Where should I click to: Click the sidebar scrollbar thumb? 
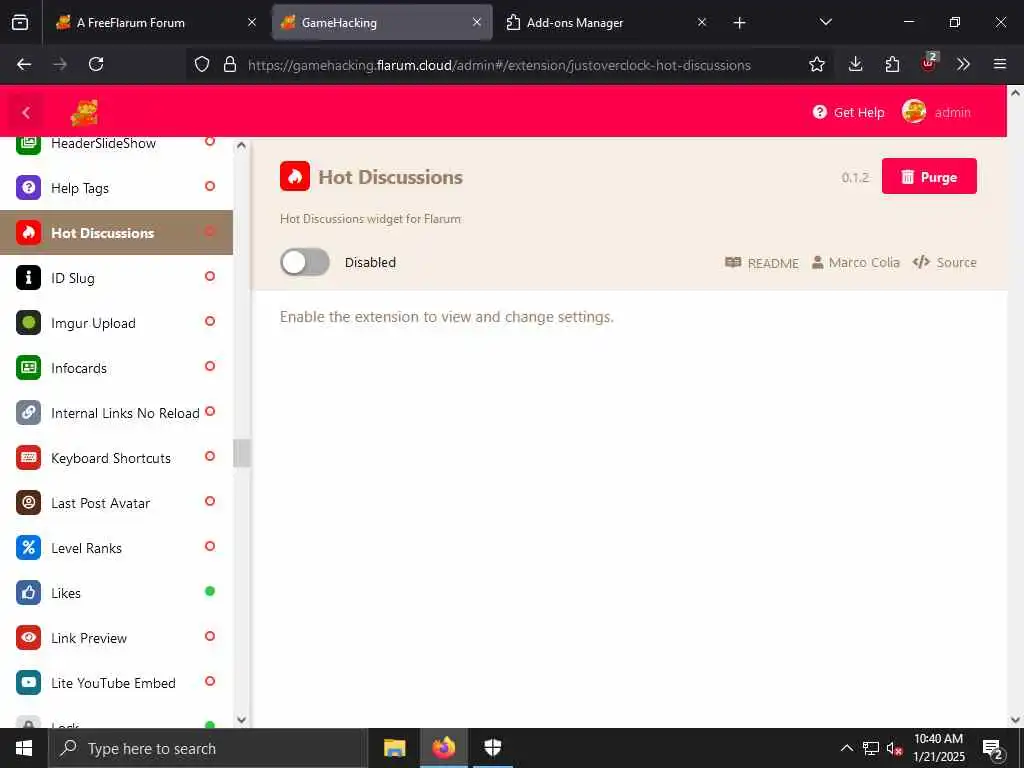coord(241,453)
